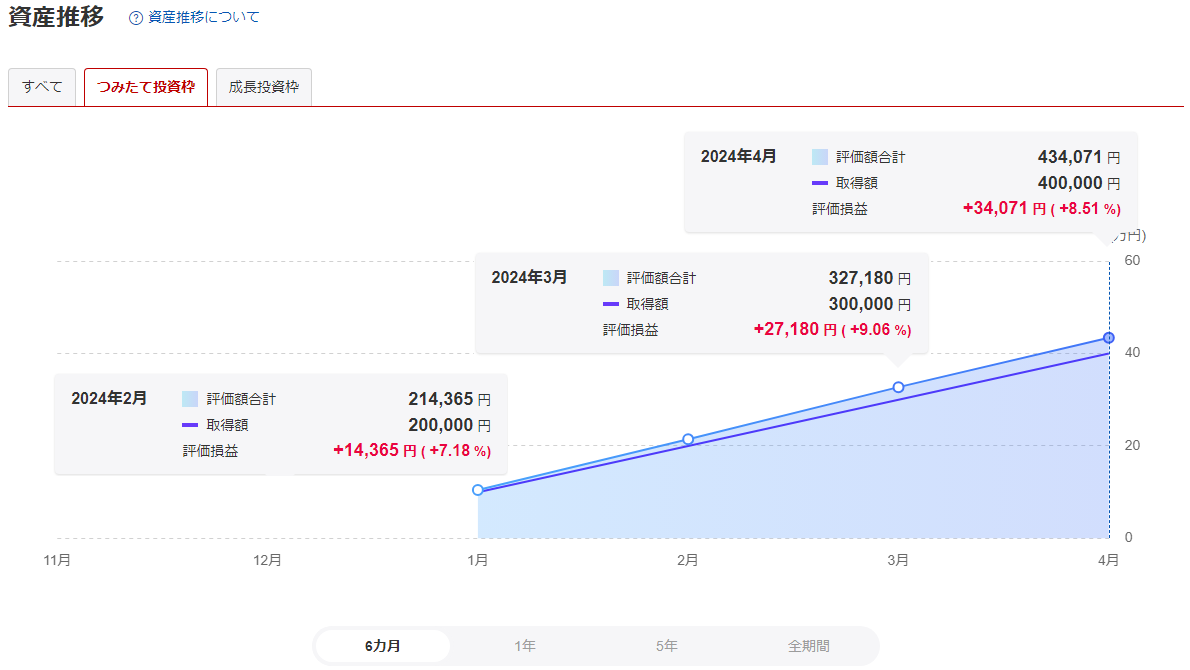Screen dimensions: 1190x670
Task: Select the 3月 data point marker
Action: (x=898, y=387)
